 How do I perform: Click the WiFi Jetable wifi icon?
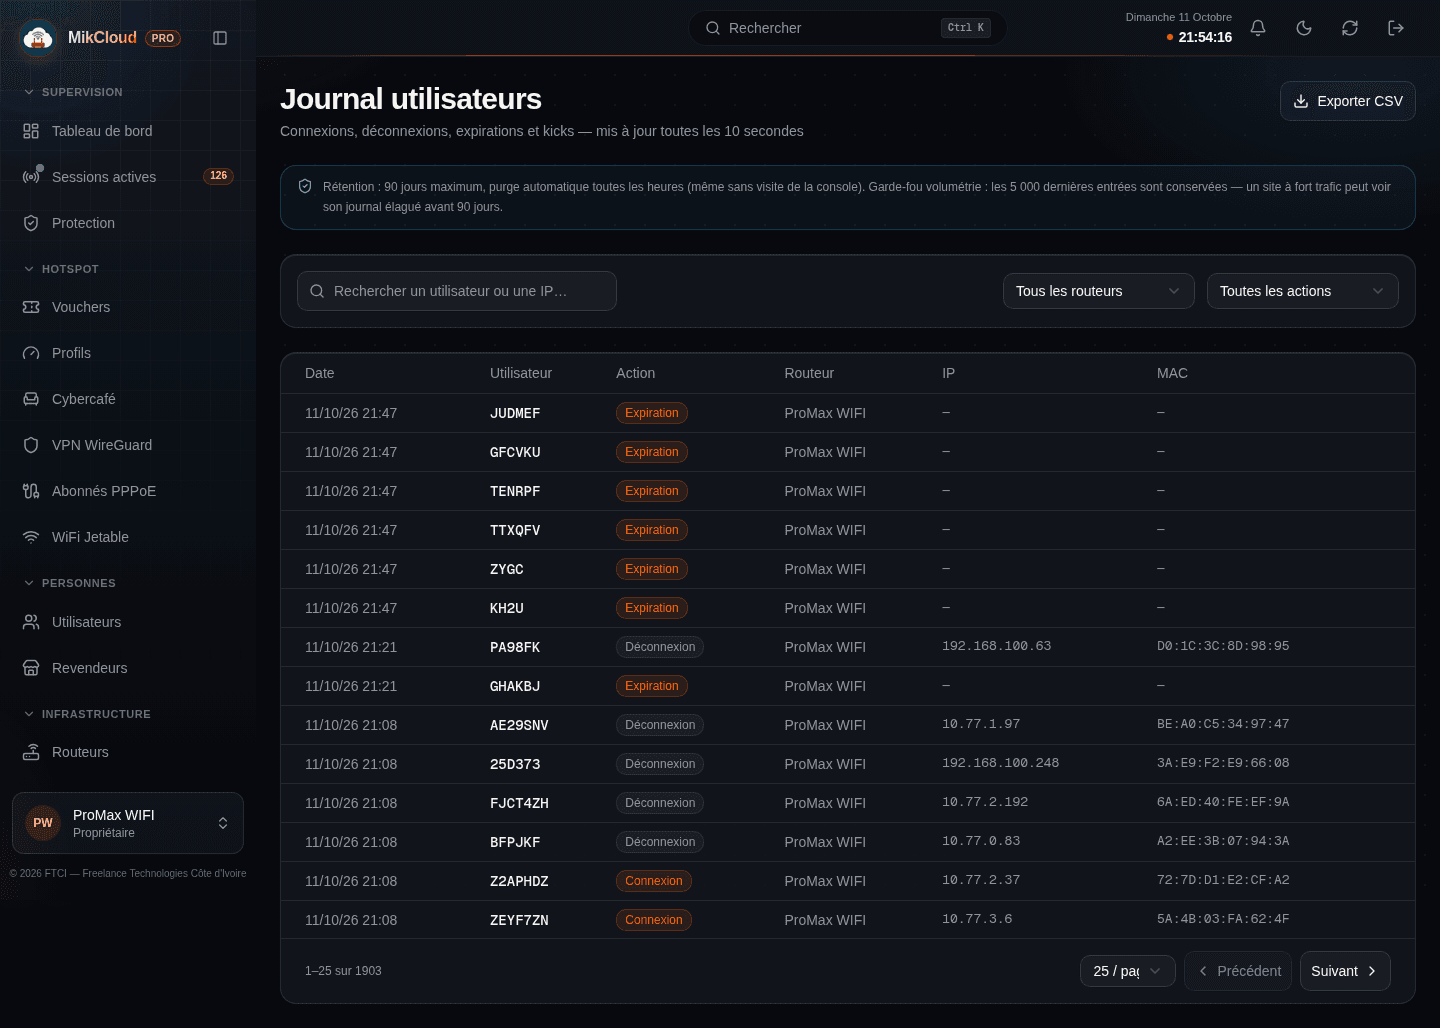tap(31, 537)
